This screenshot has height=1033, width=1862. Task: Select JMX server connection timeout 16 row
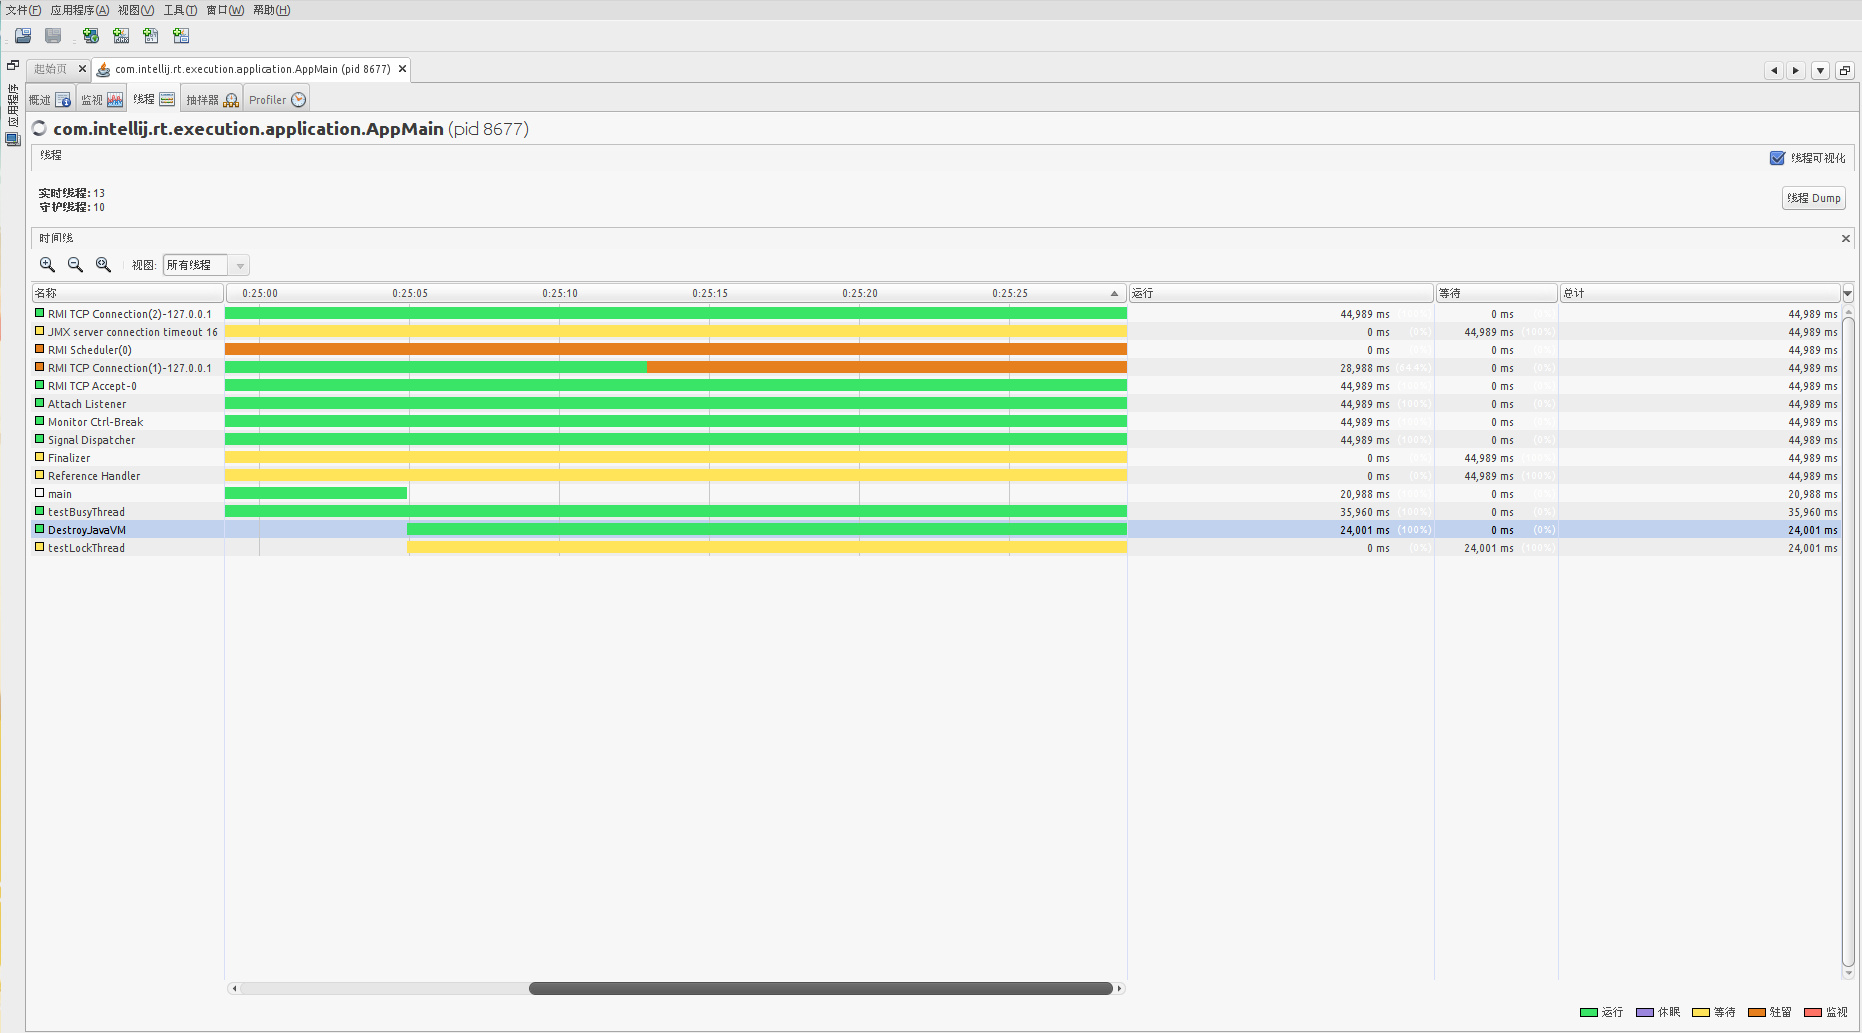[x=936, y=332]
